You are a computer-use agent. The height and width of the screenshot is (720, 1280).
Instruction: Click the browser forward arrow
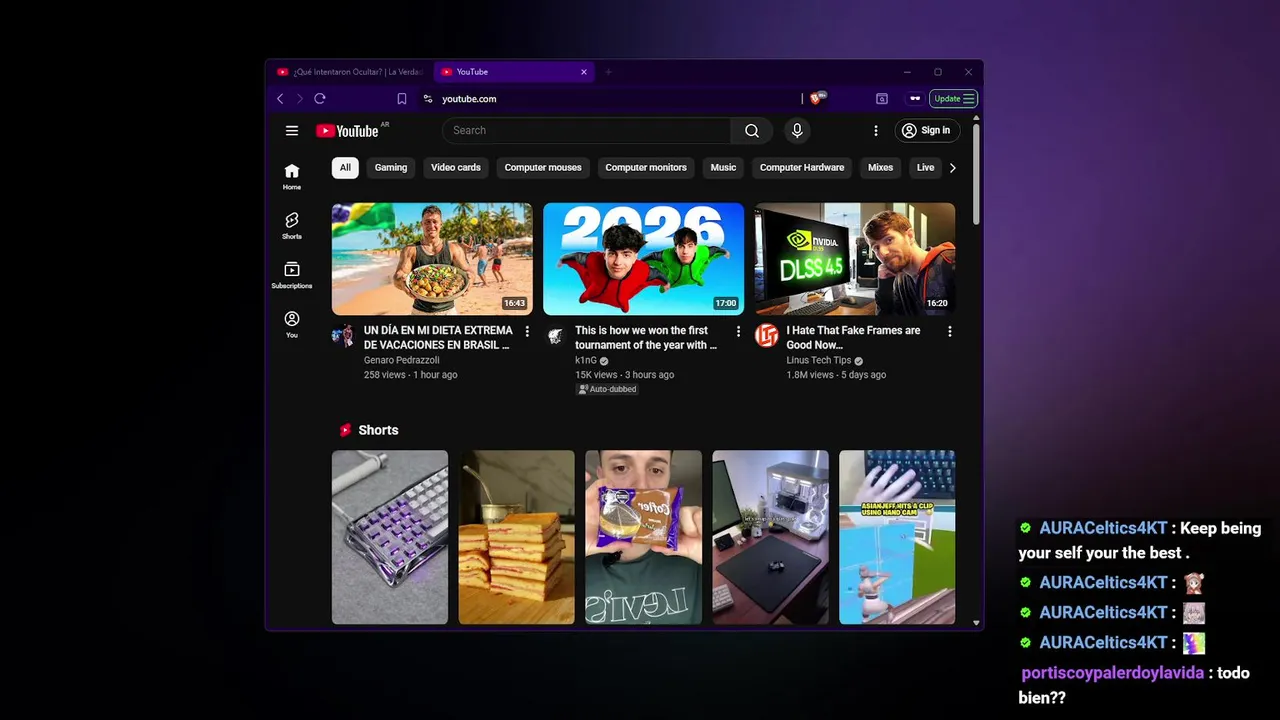coord(299,98)
